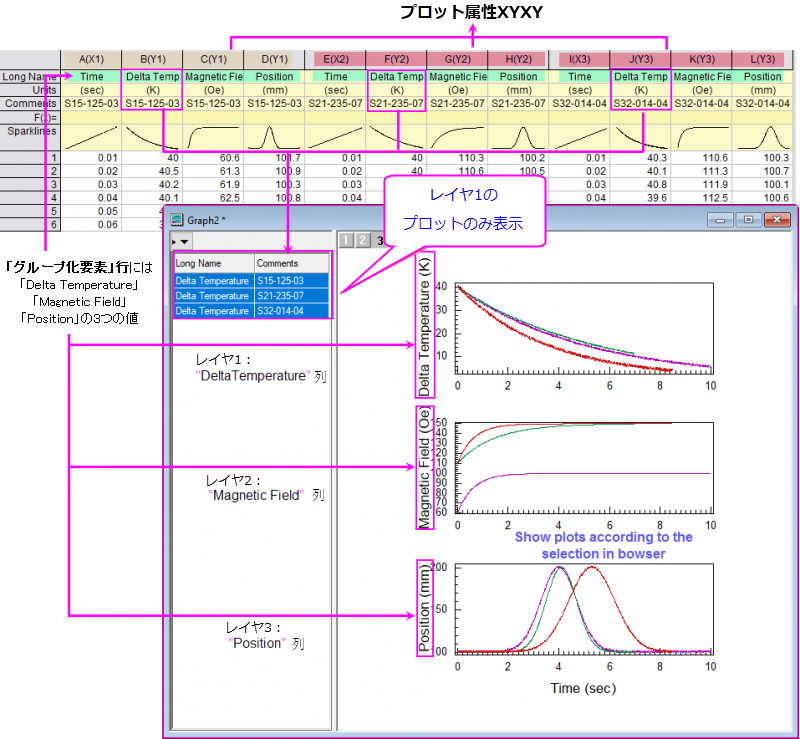This screenshot has height=739, width=800.
Task: Maximize the Graph2 window
Action: pyautogui.click(x=748, y=220)
